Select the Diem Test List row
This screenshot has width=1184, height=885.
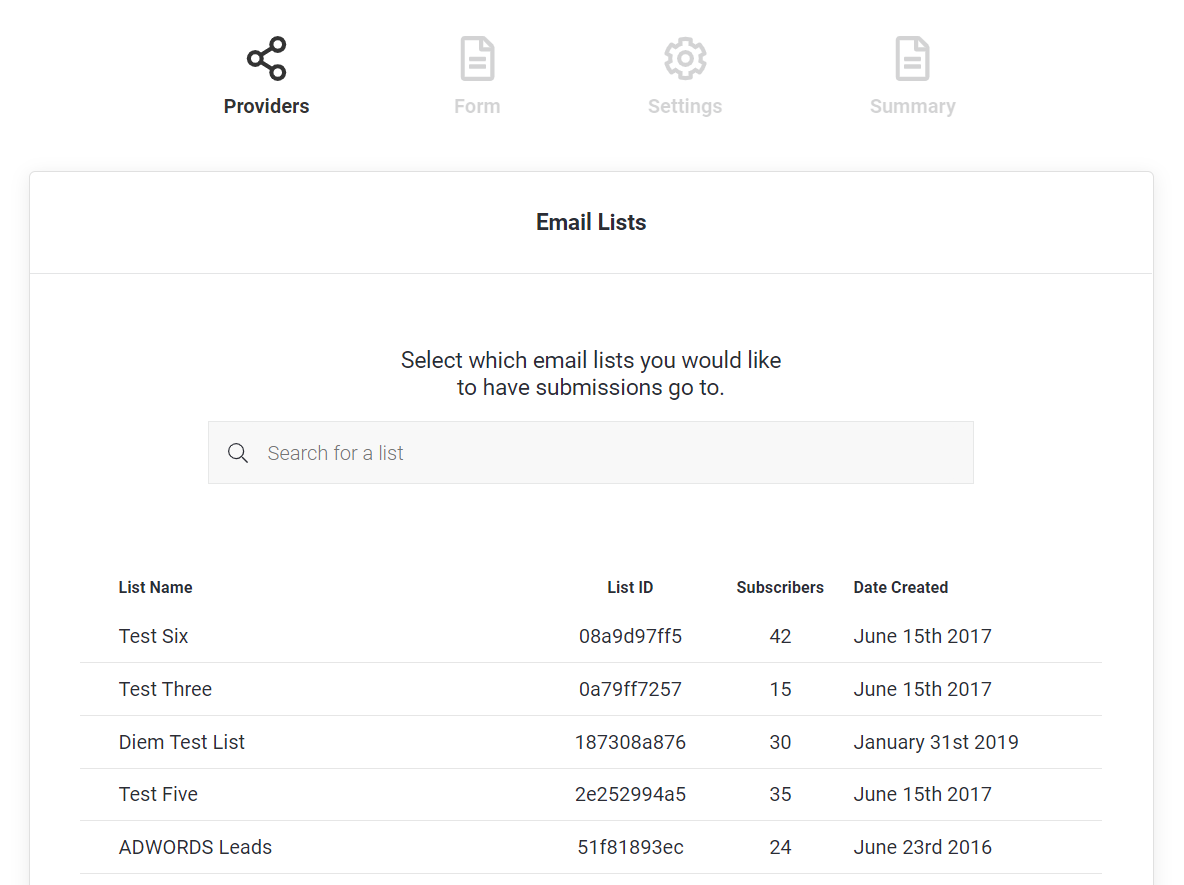point(182,742)
